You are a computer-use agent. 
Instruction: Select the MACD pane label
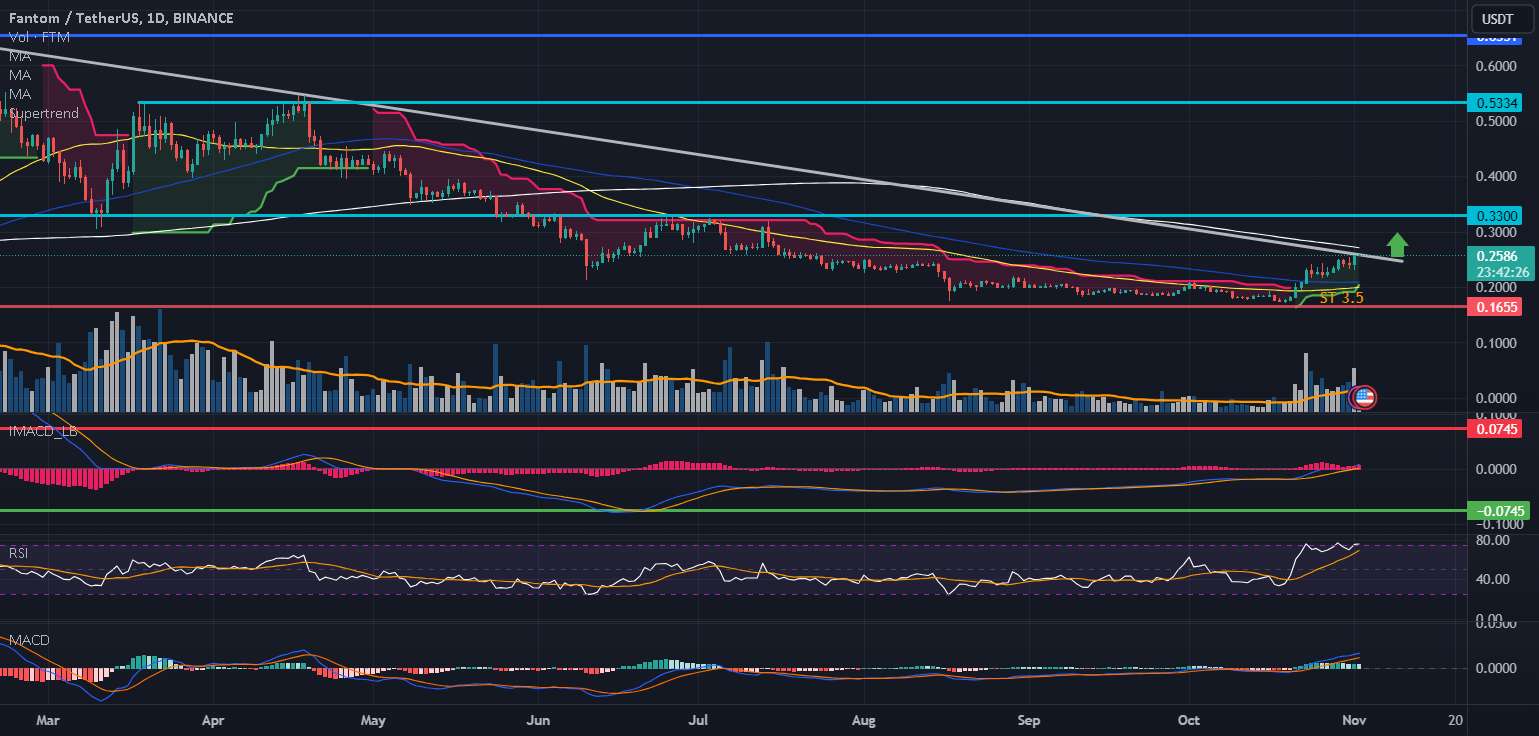(28, 639)
